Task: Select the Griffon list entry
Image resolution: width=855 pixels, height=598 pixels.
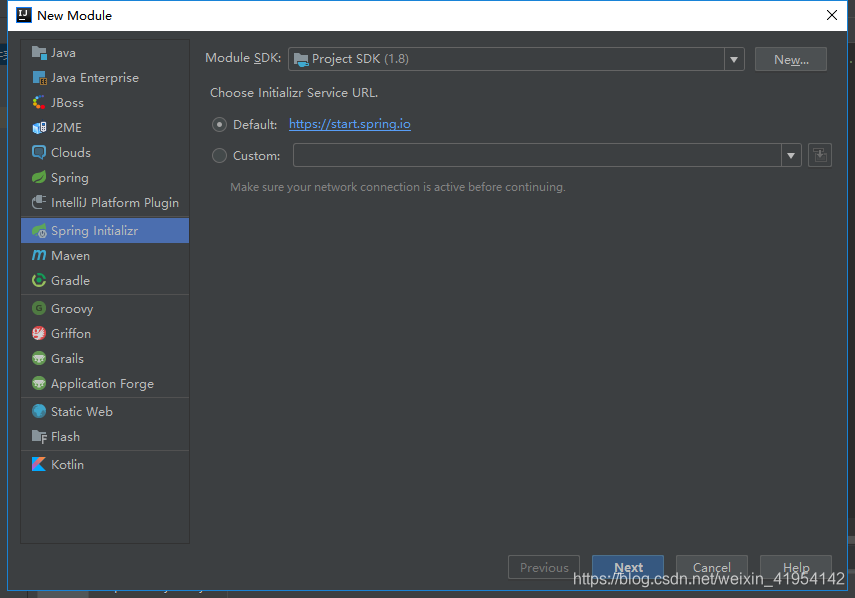Action: 105,334
